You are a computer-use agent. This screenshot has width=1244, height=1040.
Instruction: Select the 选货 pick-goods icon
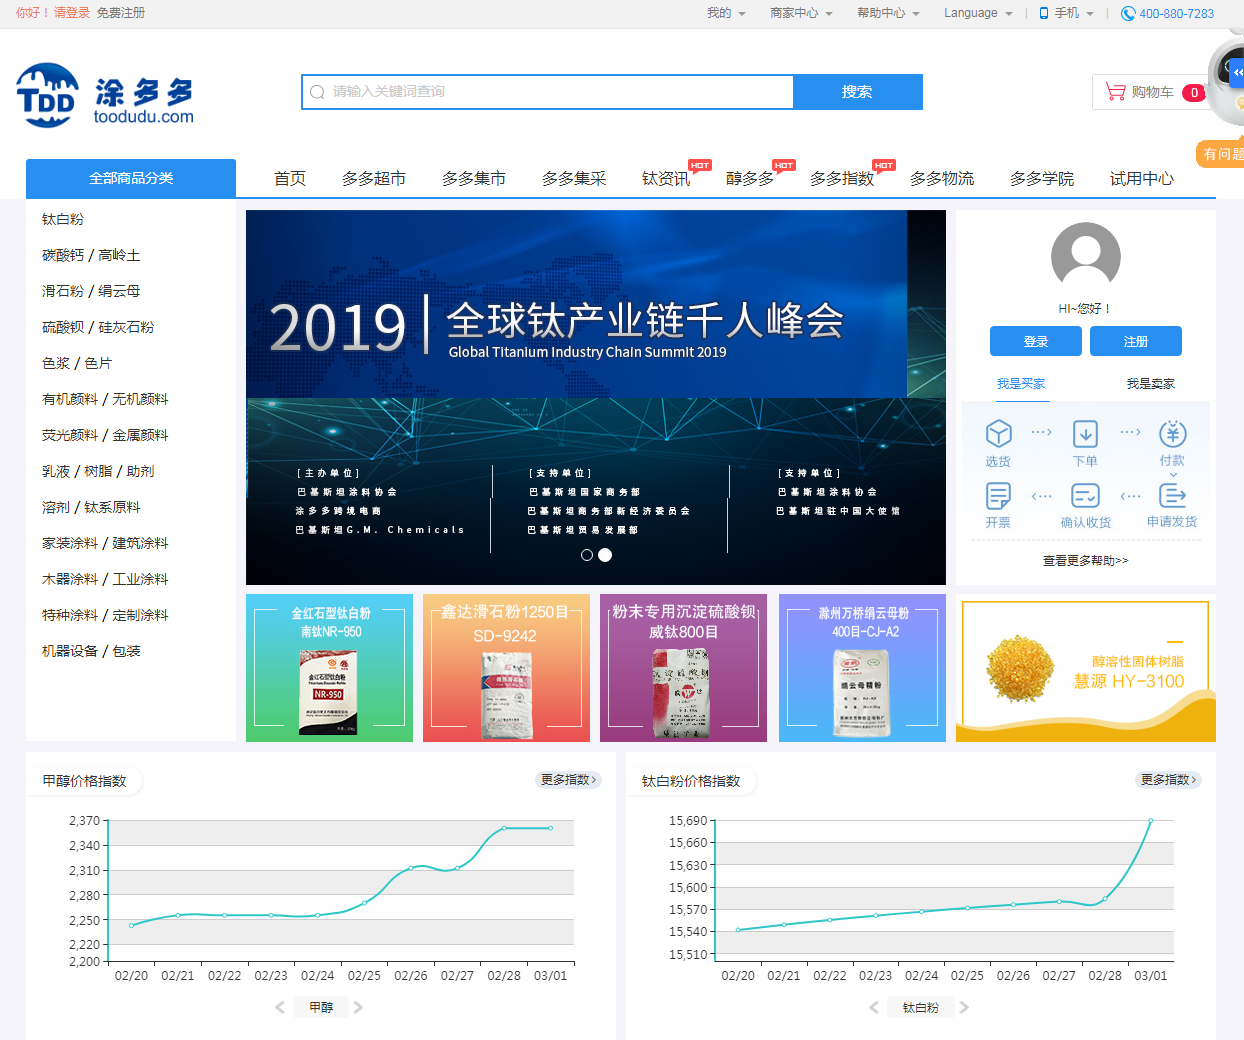click(997, 435)
